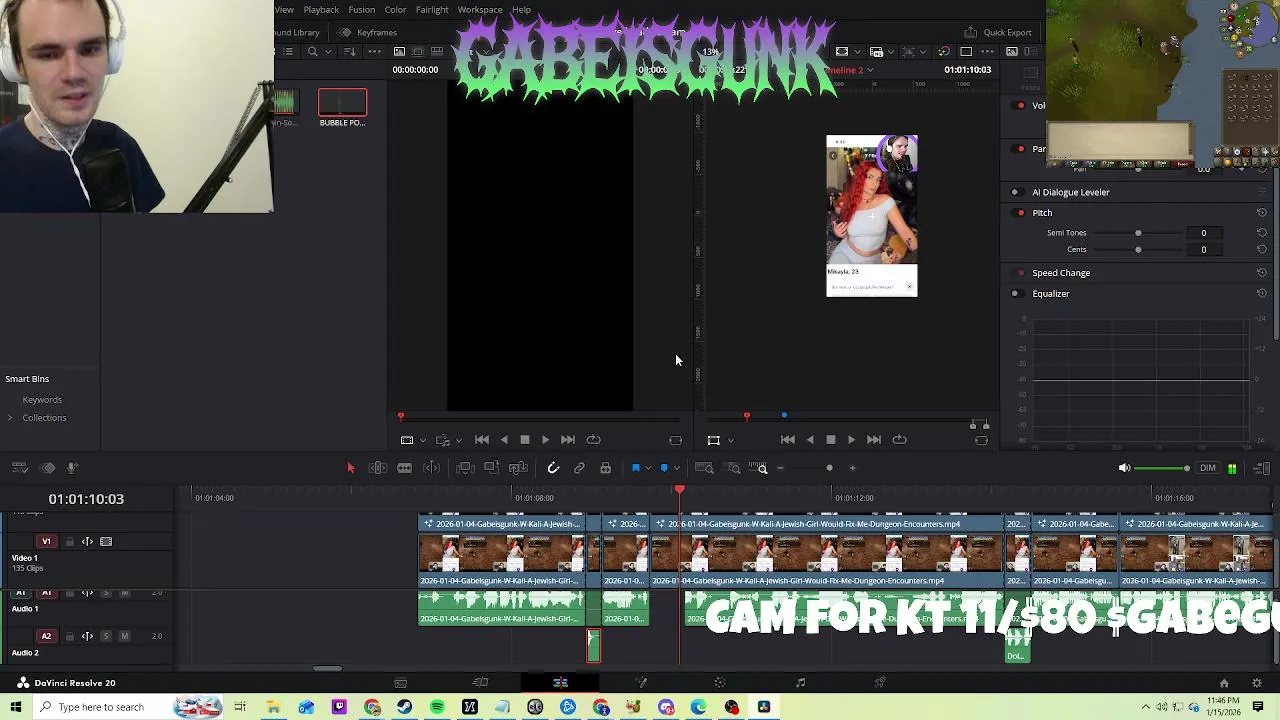The image size is (1280, 720).
Task: Select the Blade Edit Mode tool
Action: 431,468
